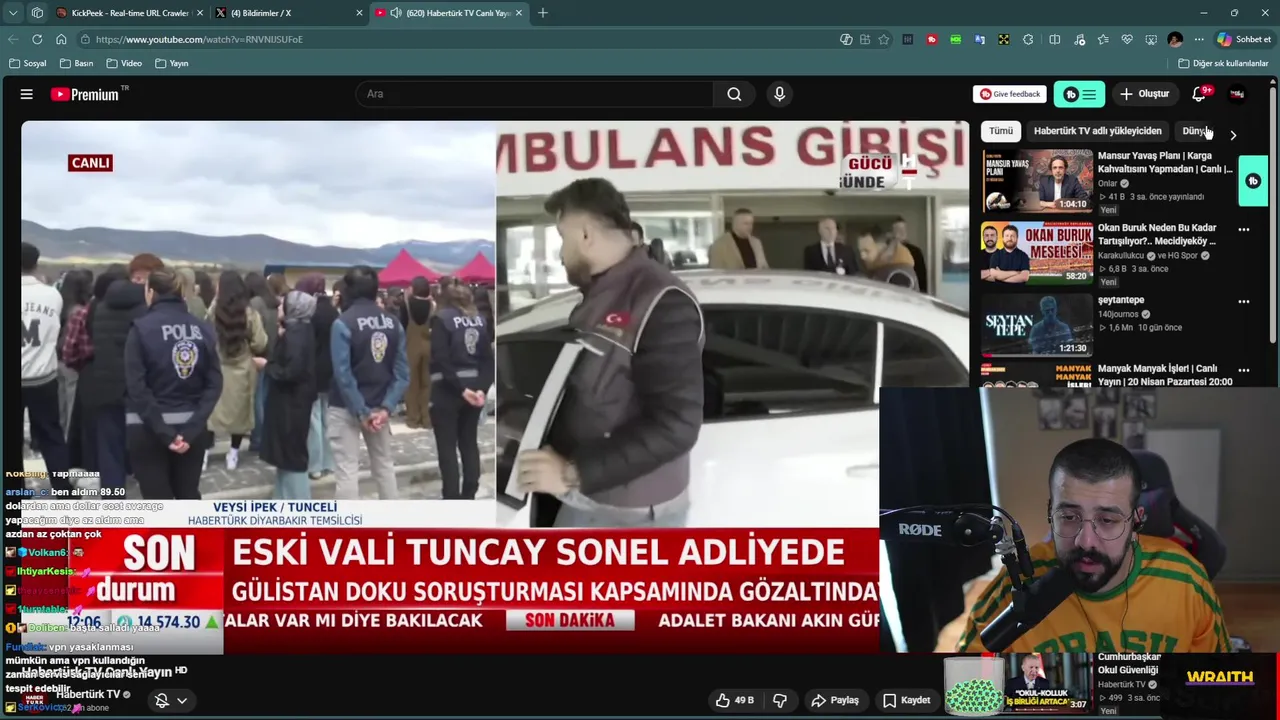This screenshot has height=720, width=1280.
Task: Select the Habertürk TV Canlı Yayın tab
Action: 445,13
